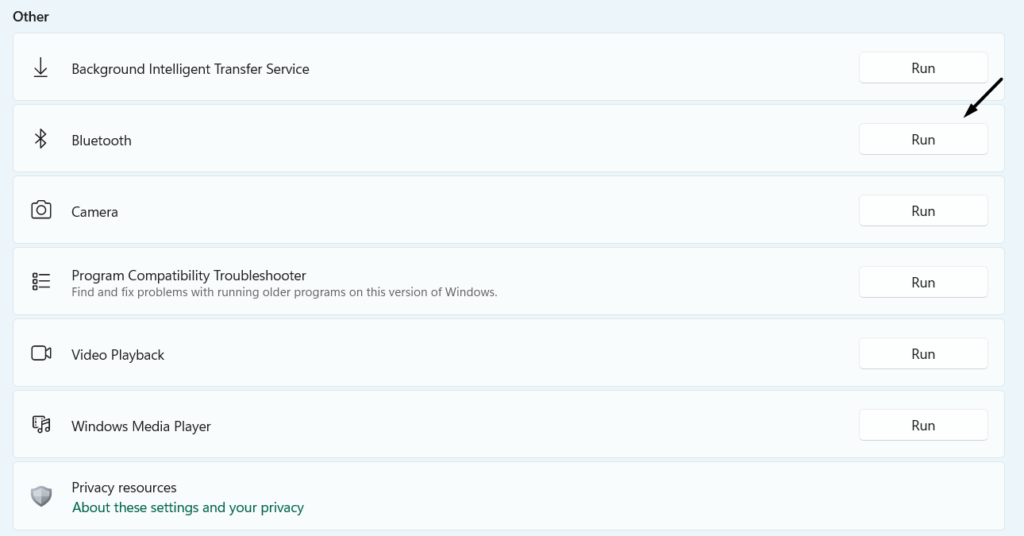Run the Video Playback troubleshooter
This screenshot has height=536, width=1024.
click(x=923, y=354)
